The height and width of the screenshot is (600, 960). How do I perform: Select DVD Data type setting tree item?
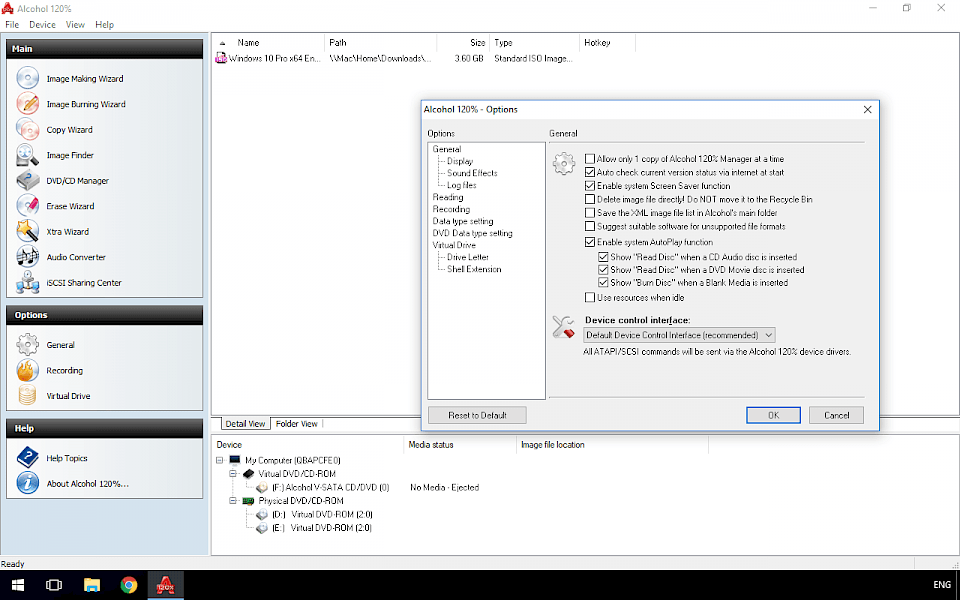[473, 233]
